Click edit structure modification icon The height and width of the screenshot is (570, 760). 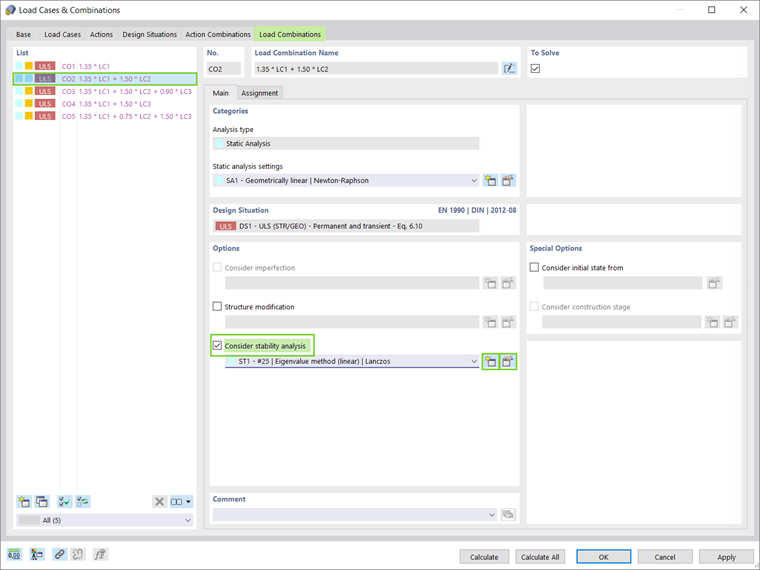click(x=507, y=322)
